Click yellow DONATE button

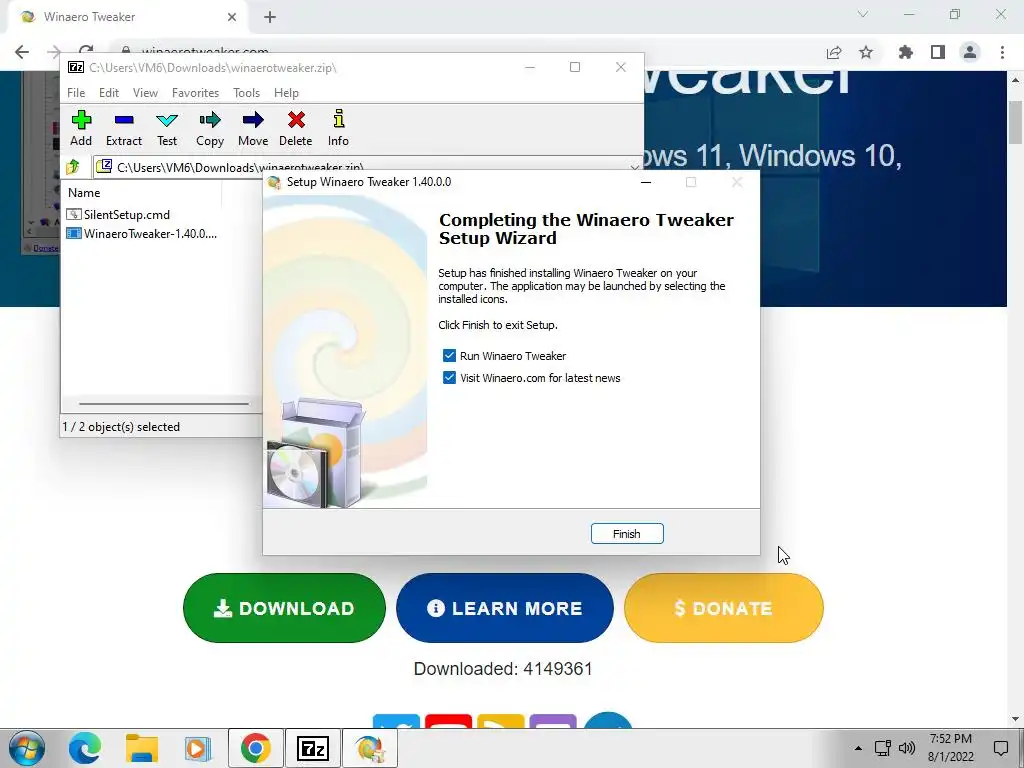[x=724, y=608]
